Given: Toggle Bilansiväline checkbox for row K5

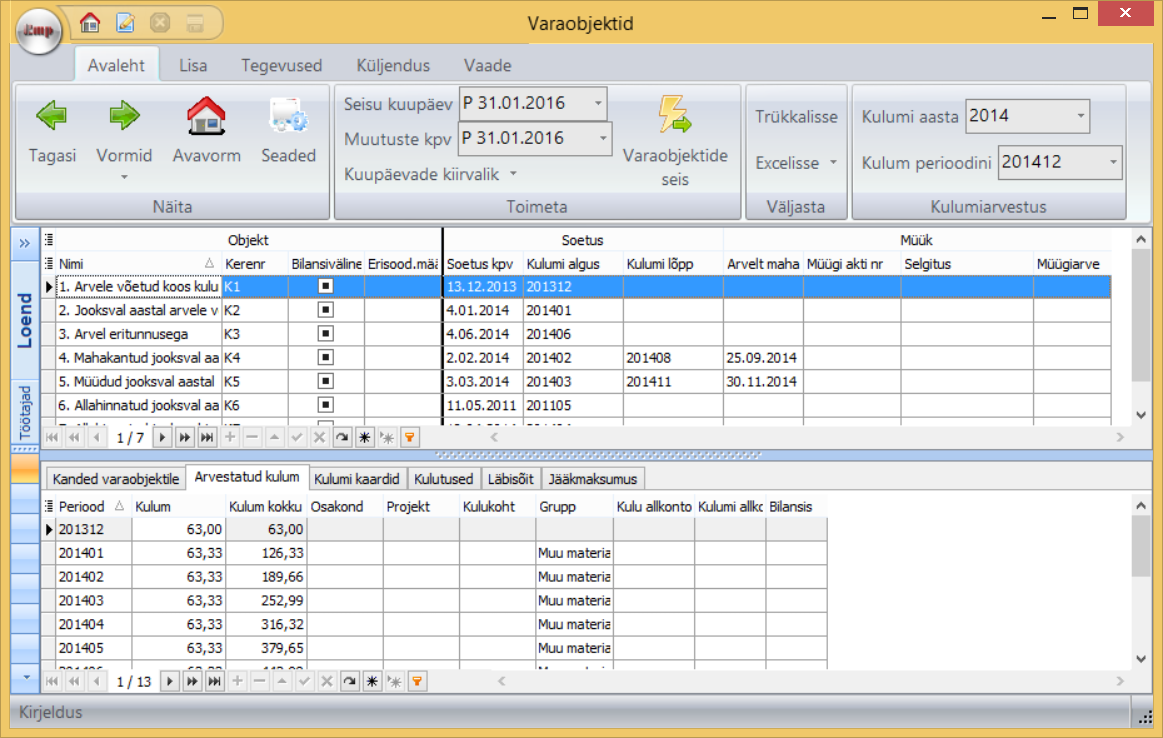Looking at the screenshot, I should (326, 381).
